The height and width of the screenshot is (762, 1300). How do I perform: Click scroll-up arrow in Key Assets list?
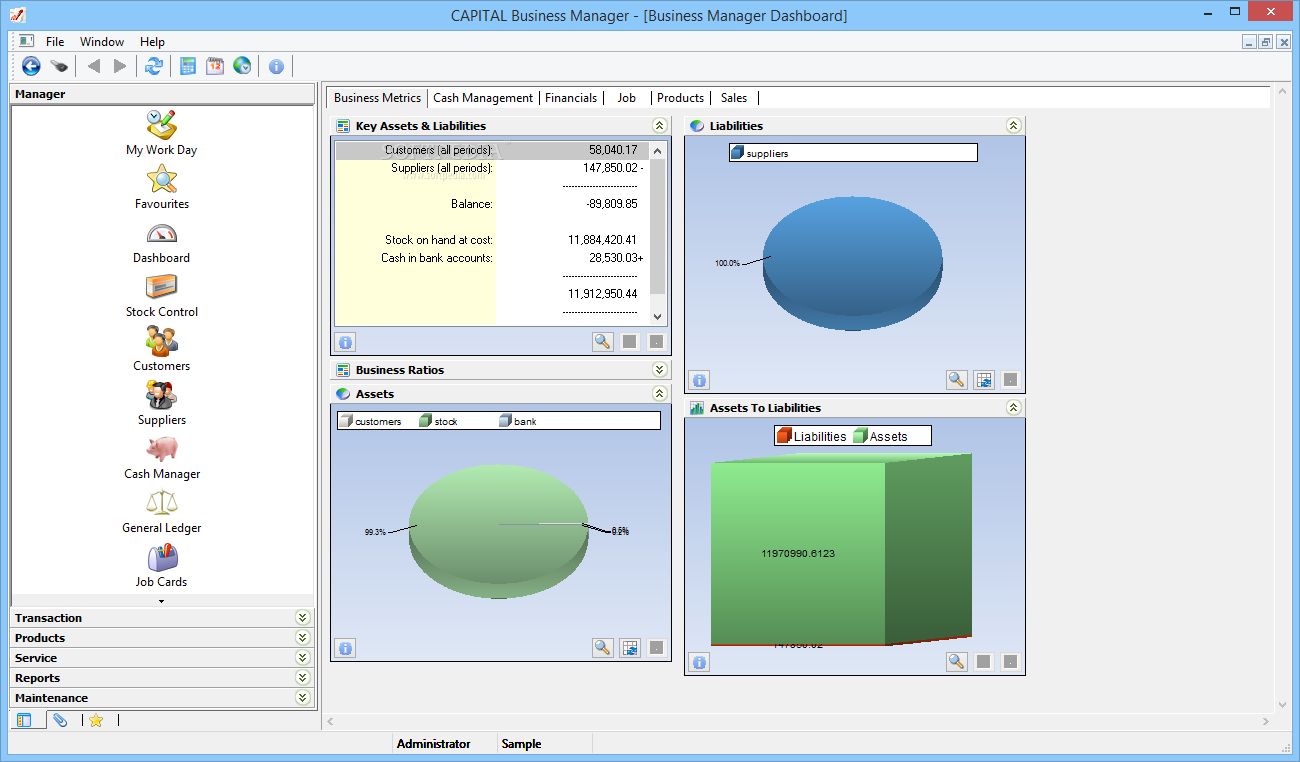point(658,151)
